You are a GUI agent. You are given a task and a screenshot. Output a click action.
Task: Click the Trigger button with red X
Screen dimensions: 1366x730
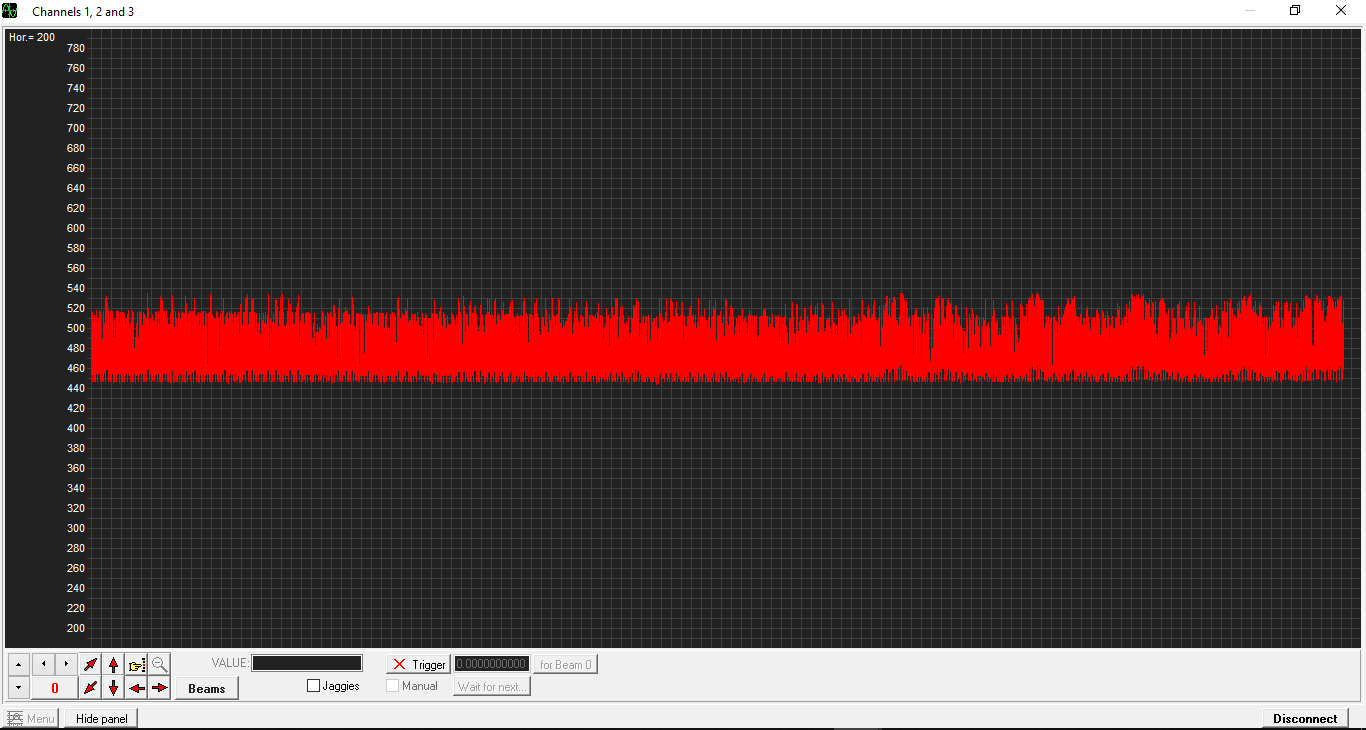[x=419, y=664]
